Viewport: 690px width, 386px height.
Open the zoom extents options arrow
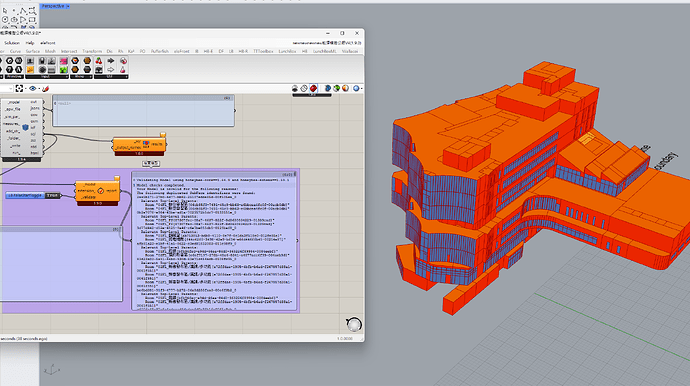[x=26, y=88]
